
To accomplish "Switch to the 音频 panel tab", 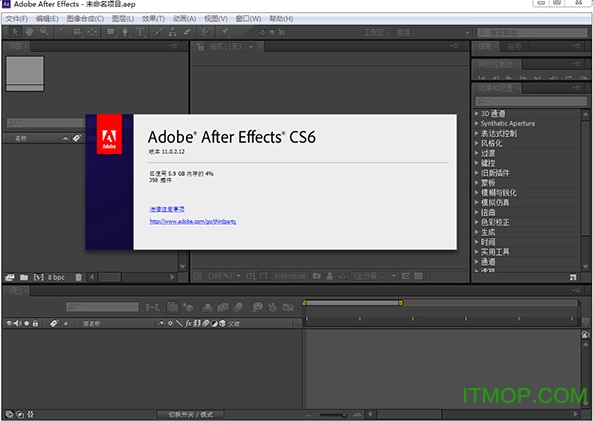I will (x=514, y=47).
